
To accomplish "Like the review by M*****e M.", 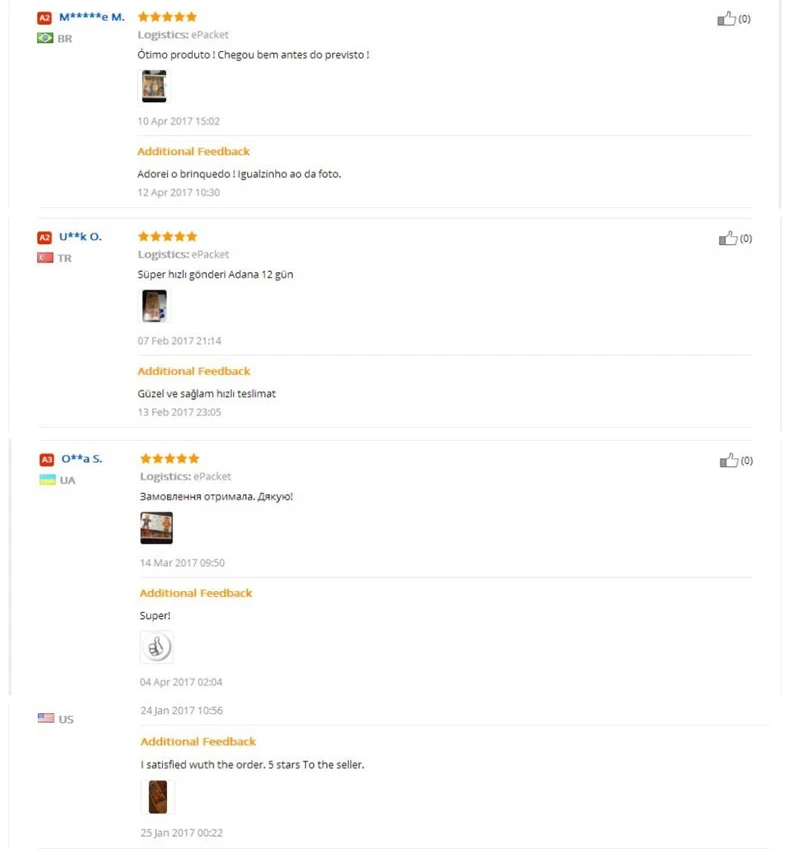I will pos(727,18).
